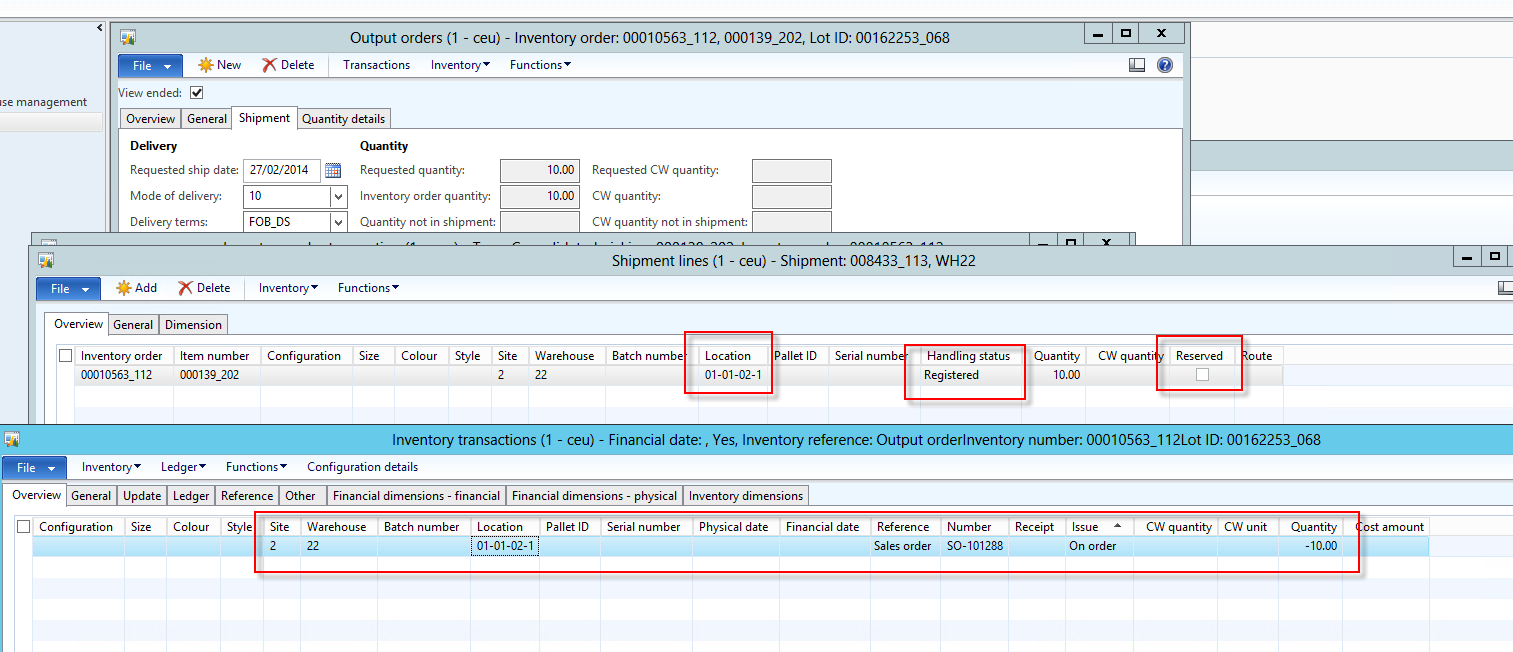The width and height of the screenshot is (1513, 652).
Task: Click the view layout icon beside help
Action: pyautogui.click(x=1137, y=65)
